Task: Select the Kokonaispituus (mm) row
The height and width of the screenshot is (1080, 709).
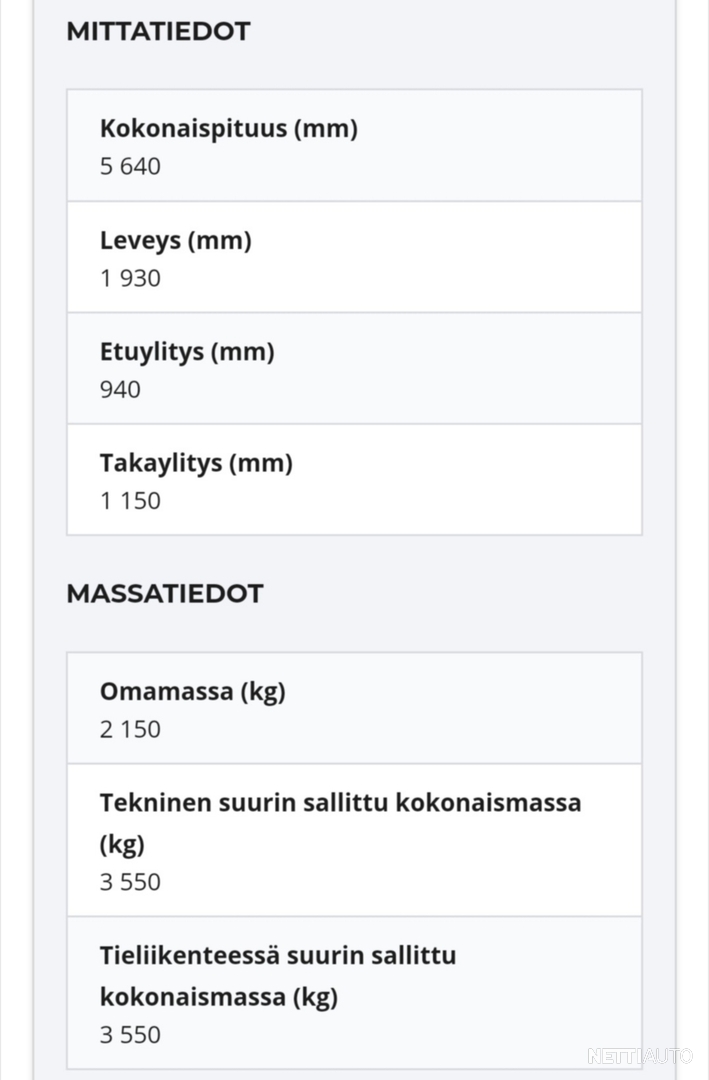Action: [x=354, y=145]
